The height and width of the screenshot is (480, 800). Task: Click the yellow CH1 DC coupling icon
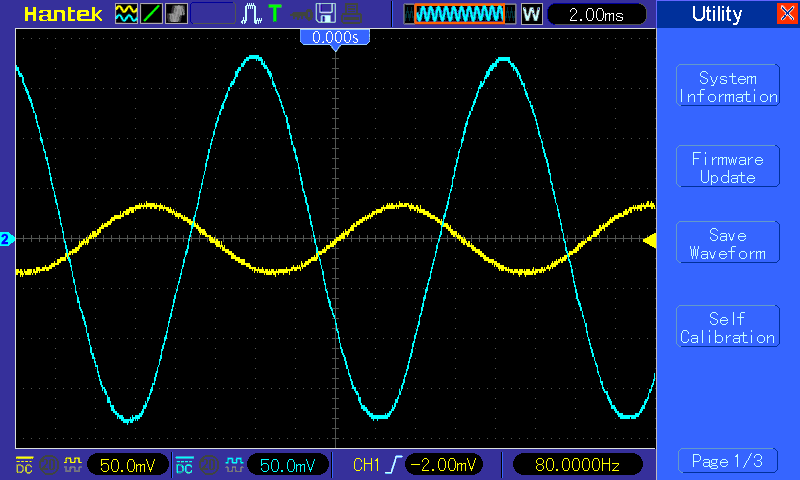(x=24, y=465)
